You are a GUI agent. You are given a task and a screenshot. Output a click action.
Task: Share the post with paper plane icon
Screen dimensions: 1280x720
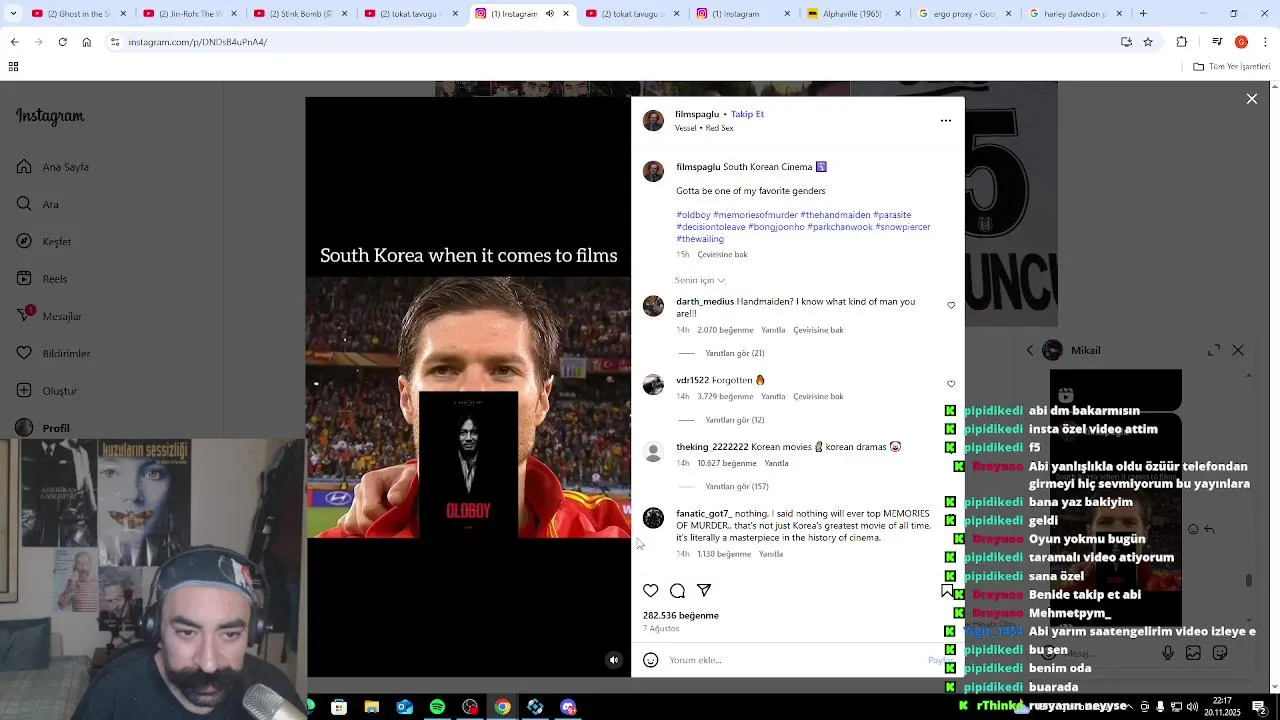704,591
